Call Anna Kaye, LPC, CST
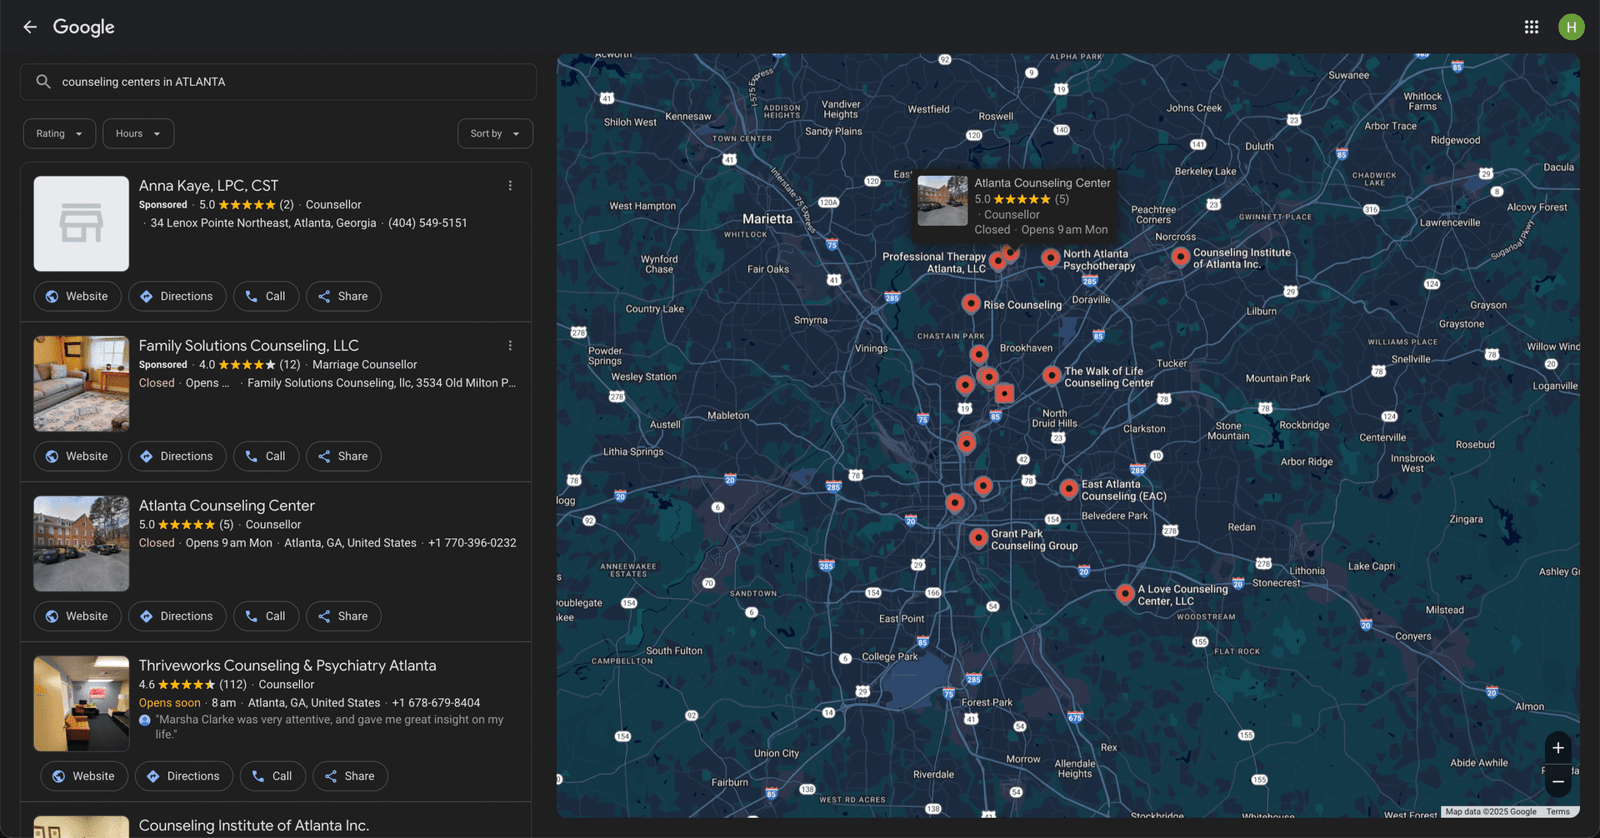 tap(266, 296)
